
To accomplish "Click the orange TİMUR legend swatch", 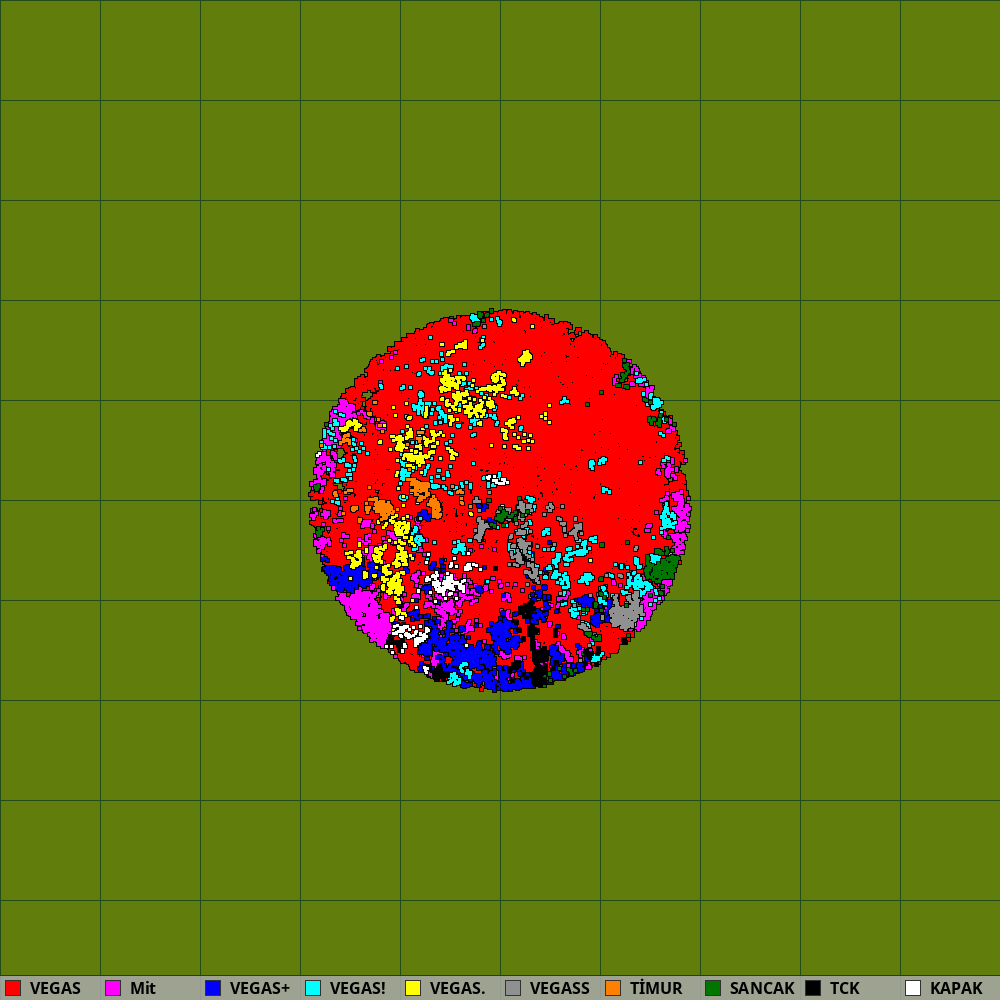I will pyautogui.click(x=613, y=988).
